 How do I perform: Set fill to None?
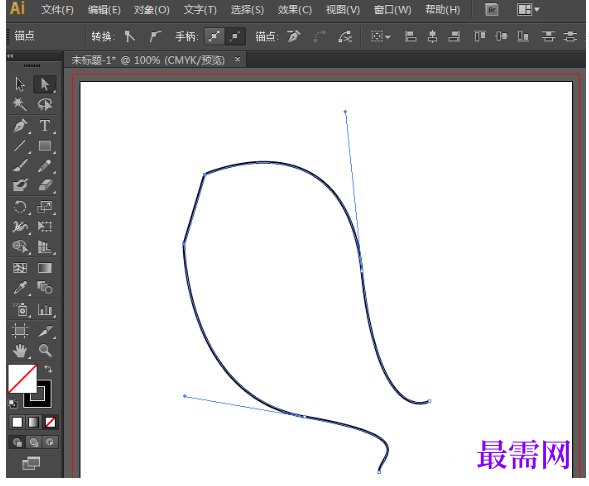coord(50,422)
